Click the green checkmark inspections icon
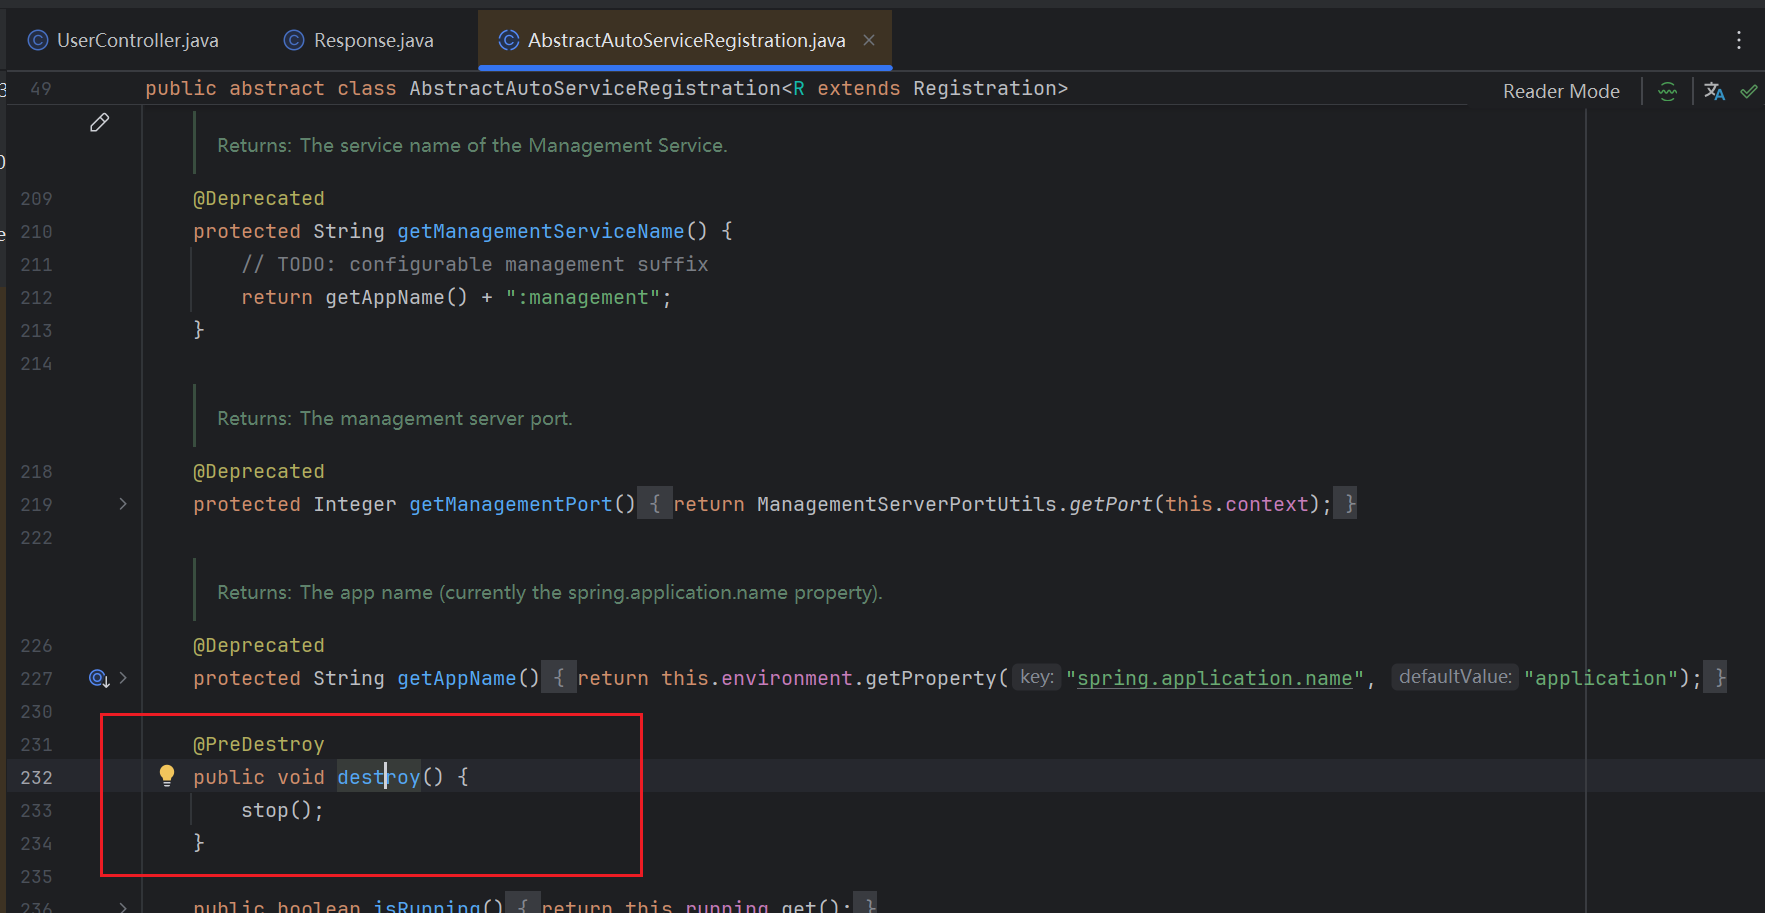Image resolution: width=1765 pixels, height=913 pixels. coord(1749,91)
